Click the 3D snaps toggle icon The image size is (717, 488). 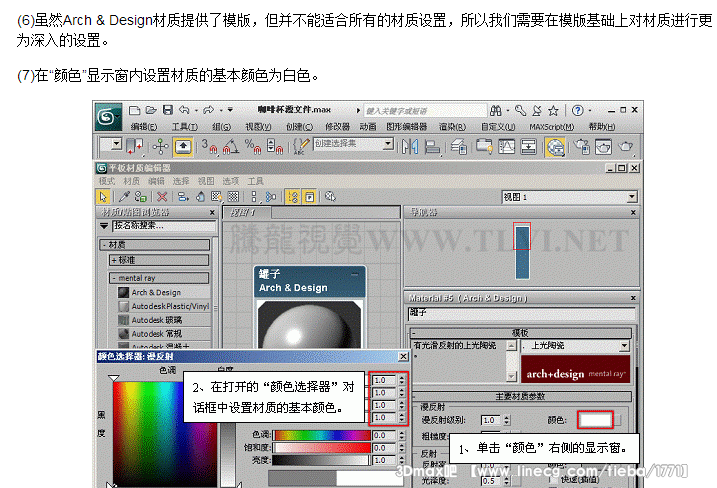tap(209, 146)
